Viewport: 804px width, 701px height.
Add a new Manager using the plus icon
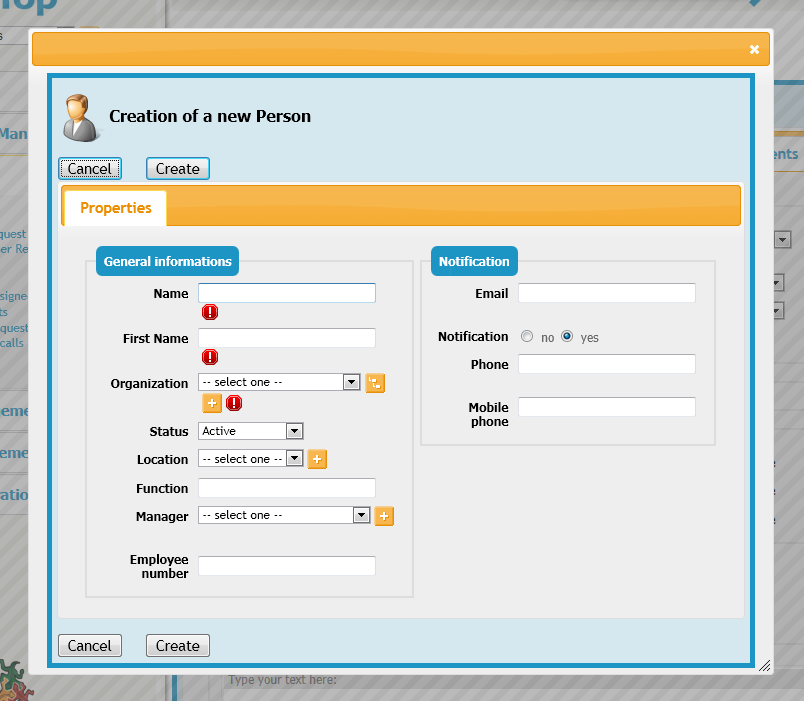[384, 515]
